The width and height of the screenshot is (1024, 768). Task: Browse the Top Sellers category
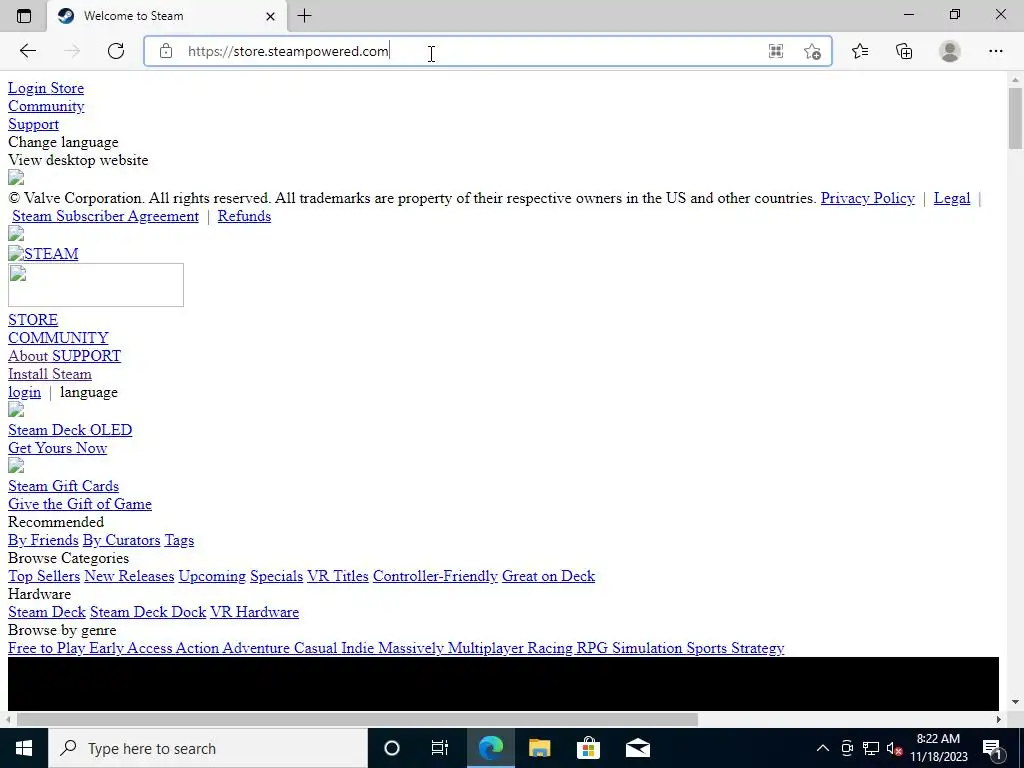coord(44,576)
